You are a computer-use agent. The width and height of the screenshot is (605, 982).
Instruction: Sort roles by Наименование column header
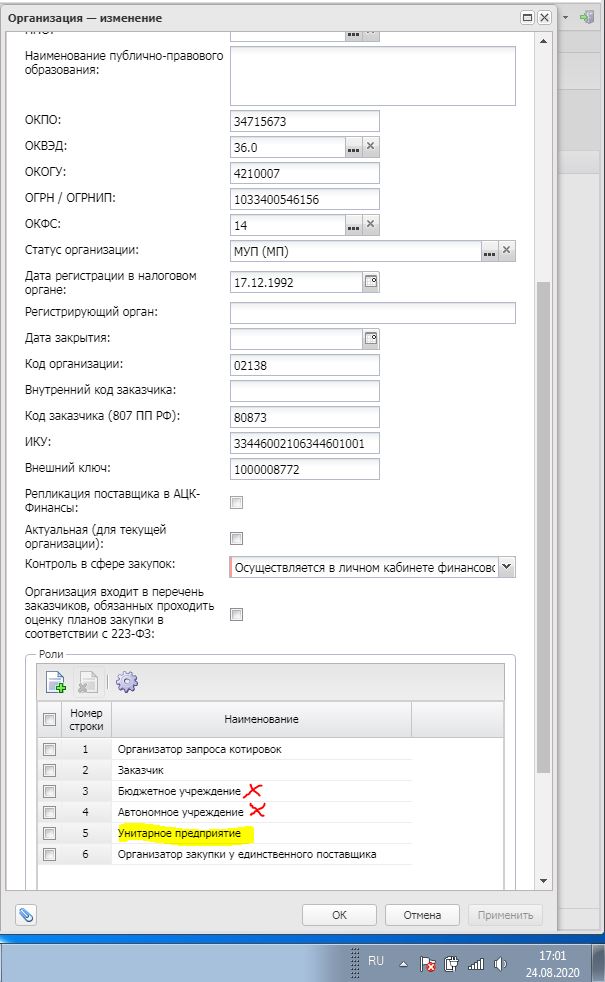(x=261, y=719)
